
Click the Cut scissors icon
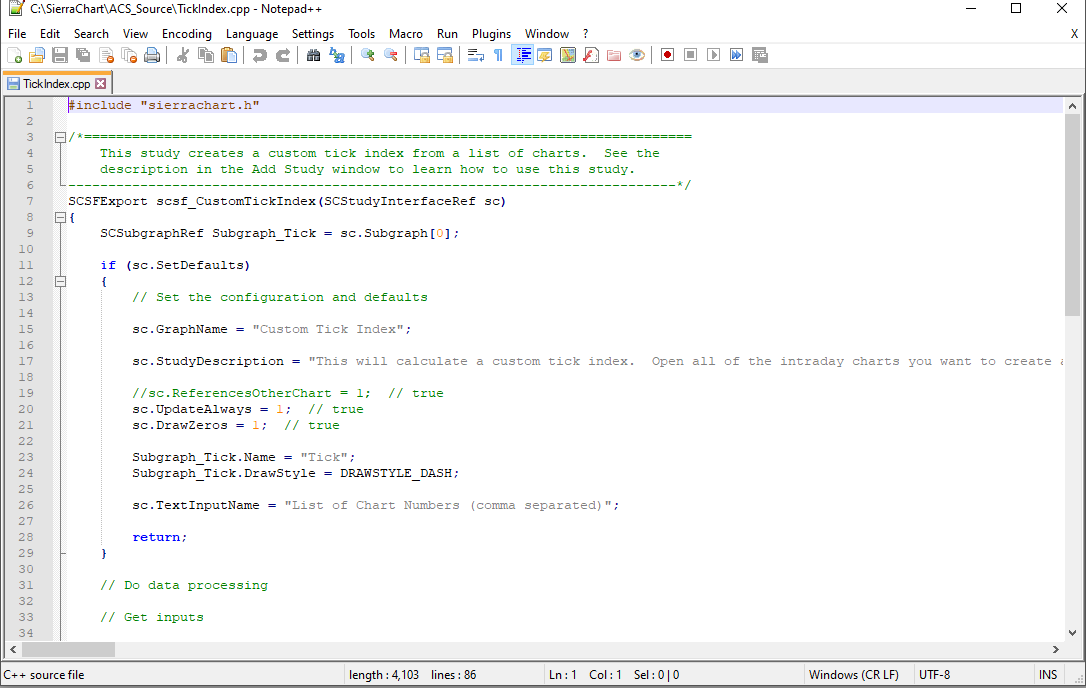[183, 55]
